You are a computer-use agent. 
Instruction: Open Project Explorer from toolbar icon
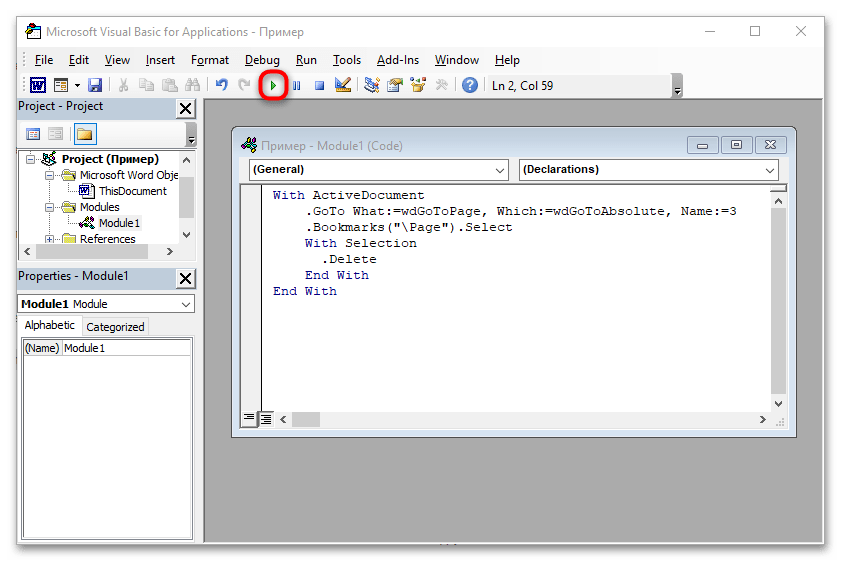(x=372, y=86)
